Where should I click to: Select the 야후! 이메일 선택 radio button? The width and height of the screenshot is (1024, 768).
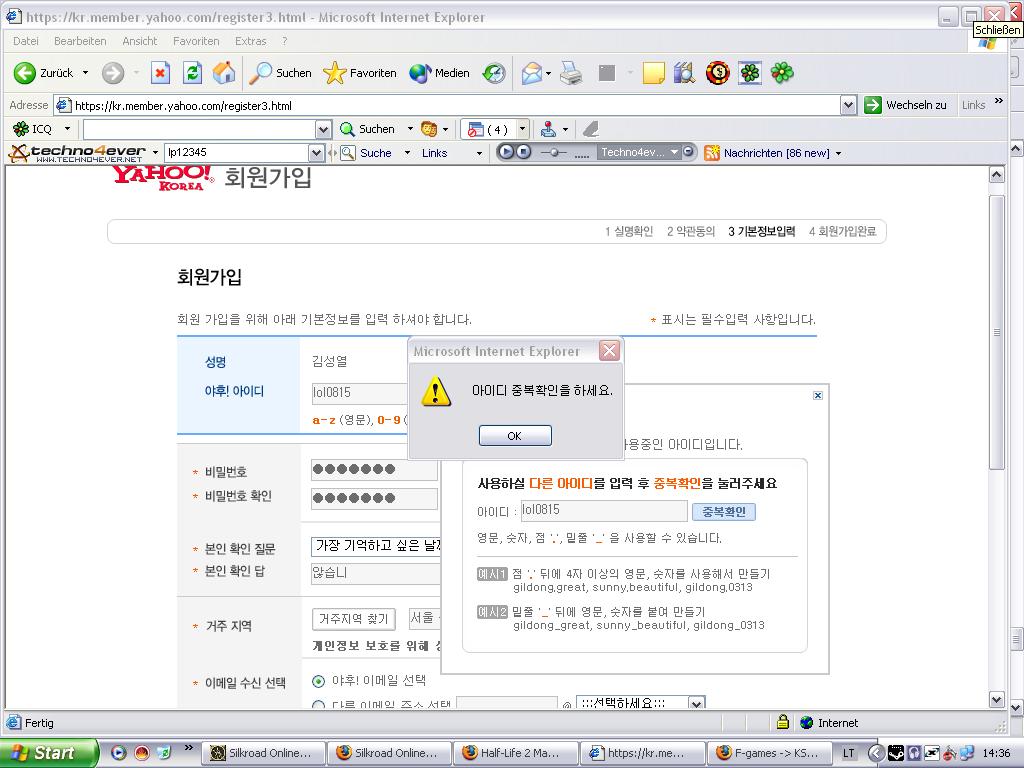tap(319, 681)
